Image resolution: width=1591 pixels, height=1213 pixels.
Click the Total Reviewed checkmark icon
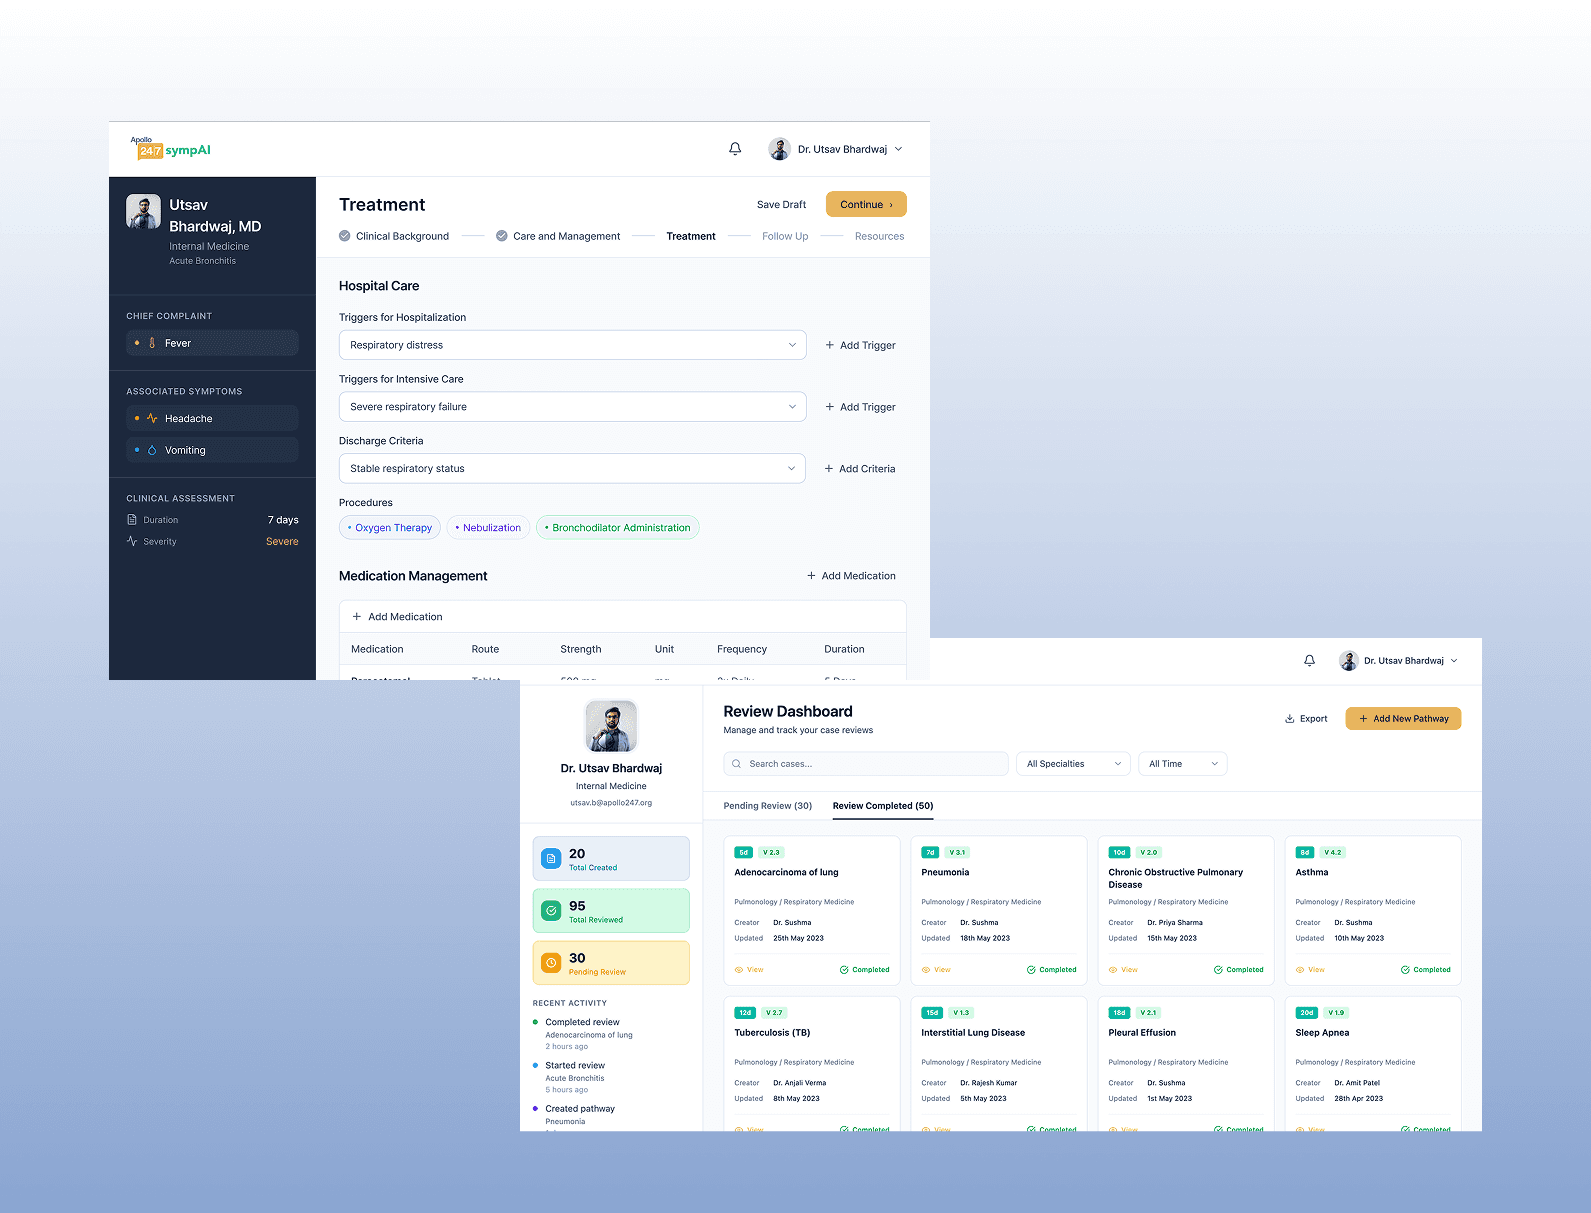(551, 911)
